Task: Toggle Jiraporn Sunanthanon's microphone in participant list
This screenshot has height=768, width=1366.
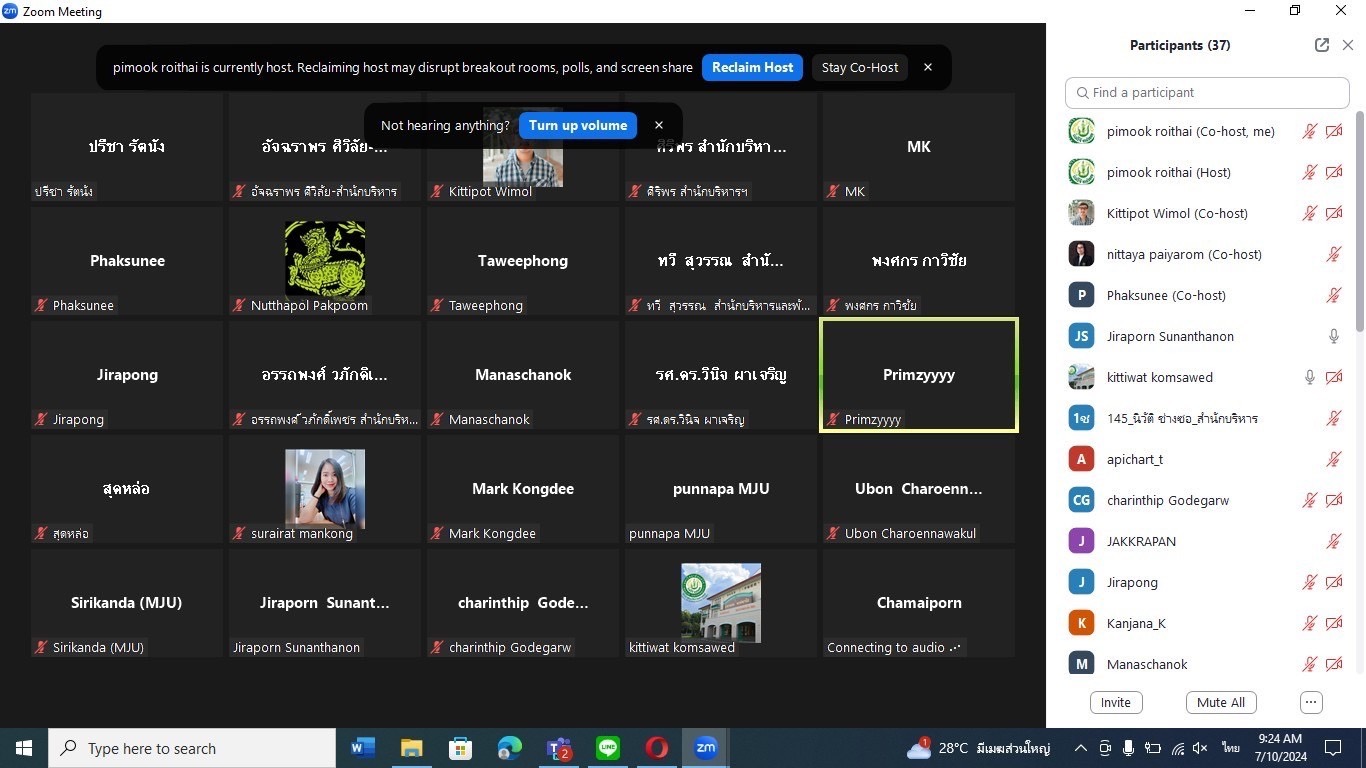Action: (1334, 336)
